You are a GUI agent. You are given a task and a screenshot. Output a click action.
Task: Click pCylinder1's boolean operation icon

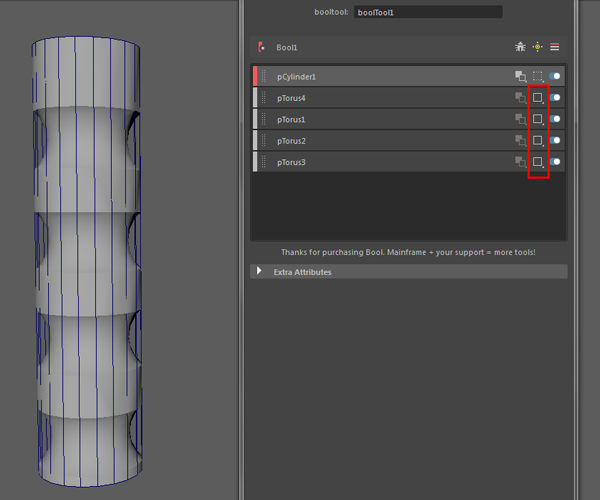[x=520, y=76]
